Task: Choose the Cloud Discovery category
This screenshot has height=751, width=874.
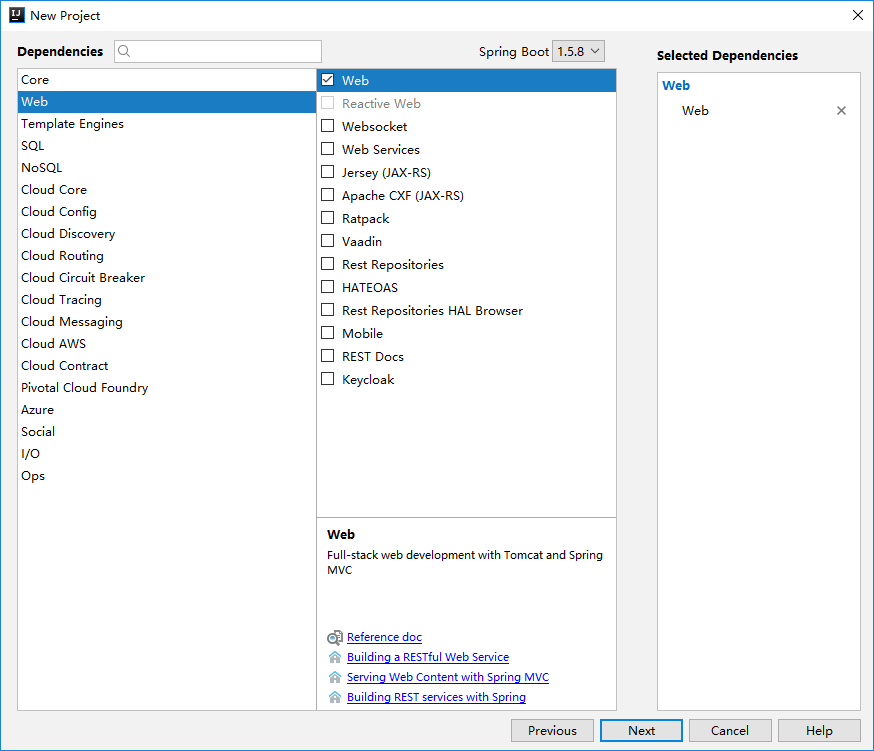Action: pos(68,234)
